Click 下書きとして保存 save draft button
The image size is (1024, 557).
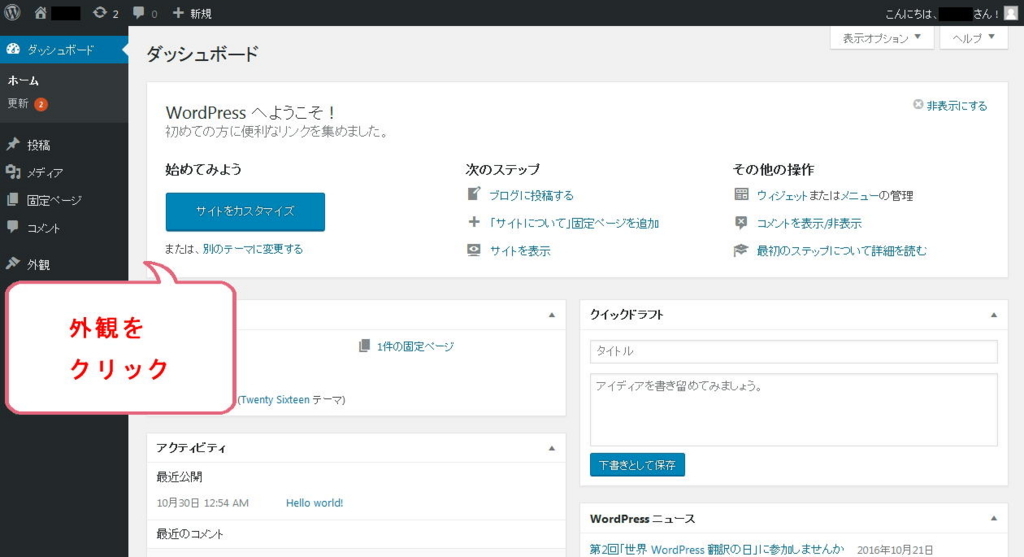tap(637, 465)
